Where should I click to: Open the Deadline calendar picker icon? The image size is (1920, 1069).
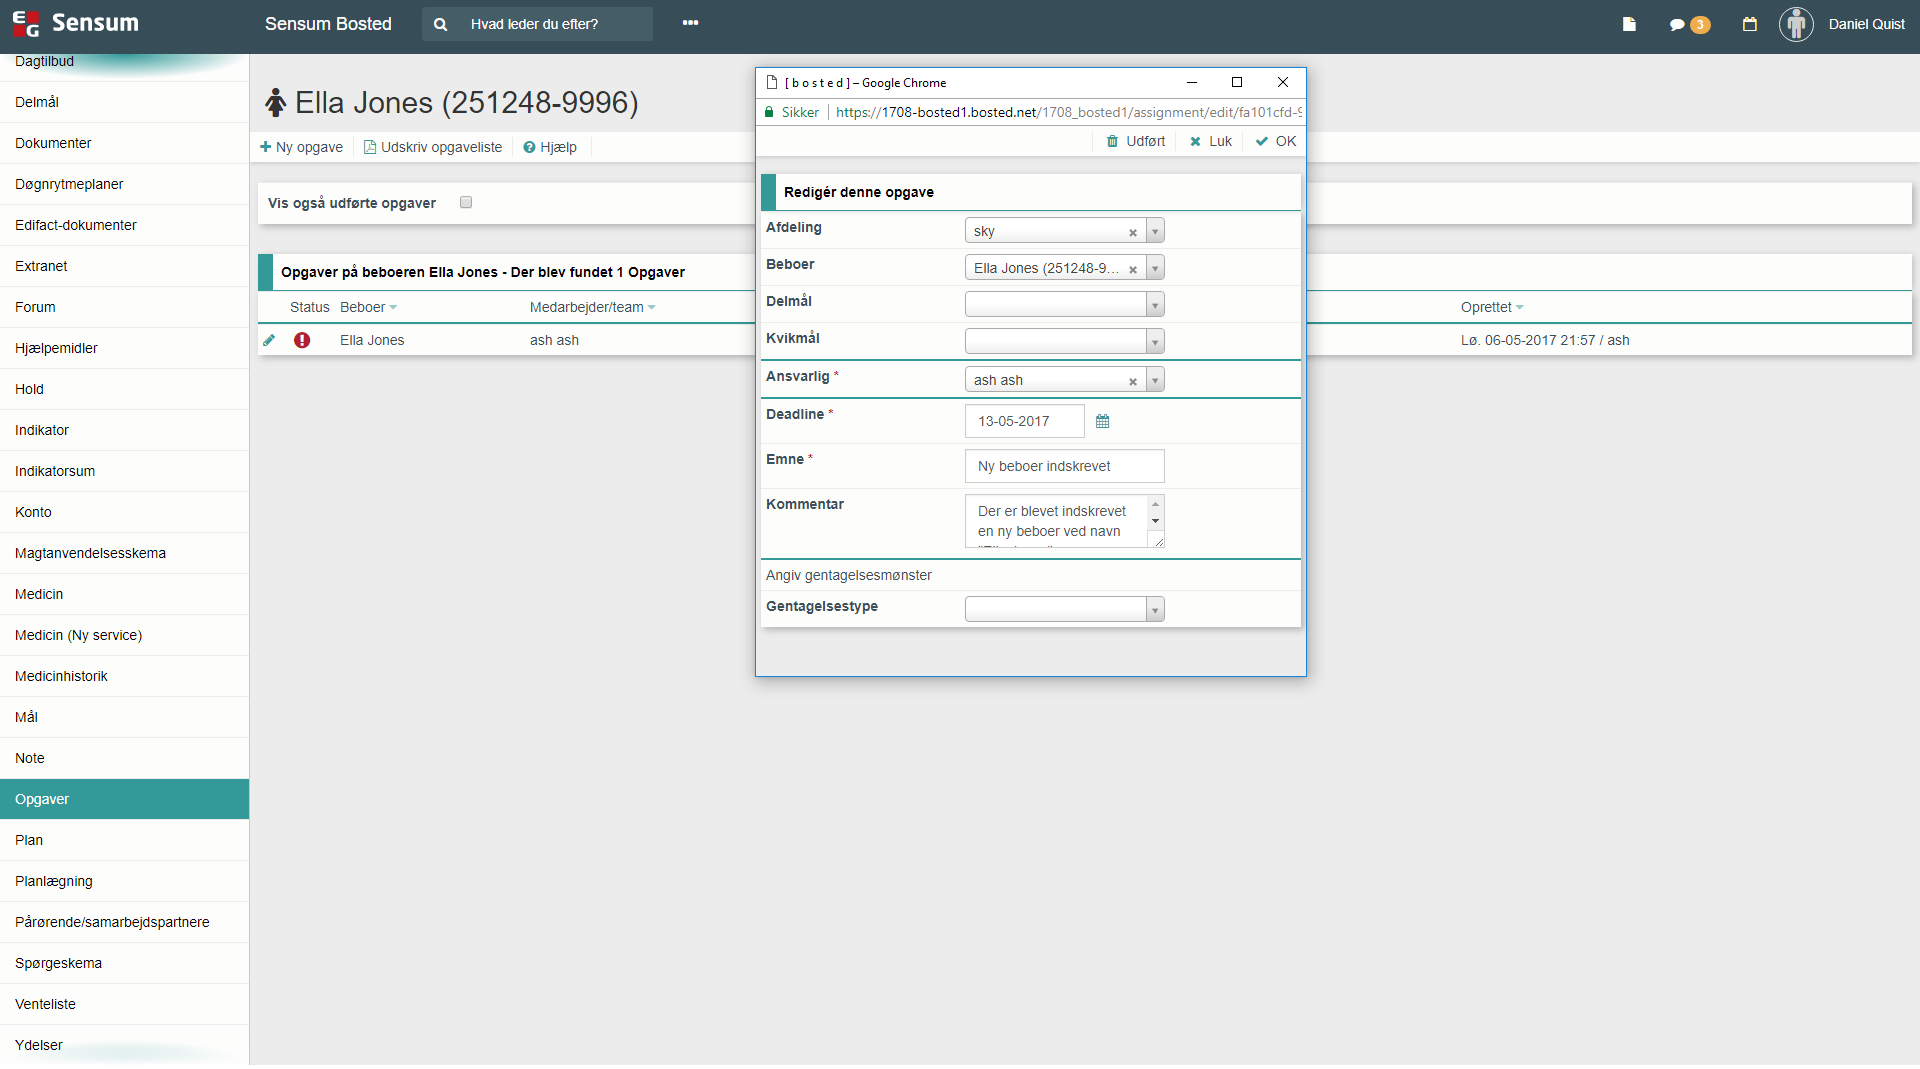click(x=1102, y=421)
